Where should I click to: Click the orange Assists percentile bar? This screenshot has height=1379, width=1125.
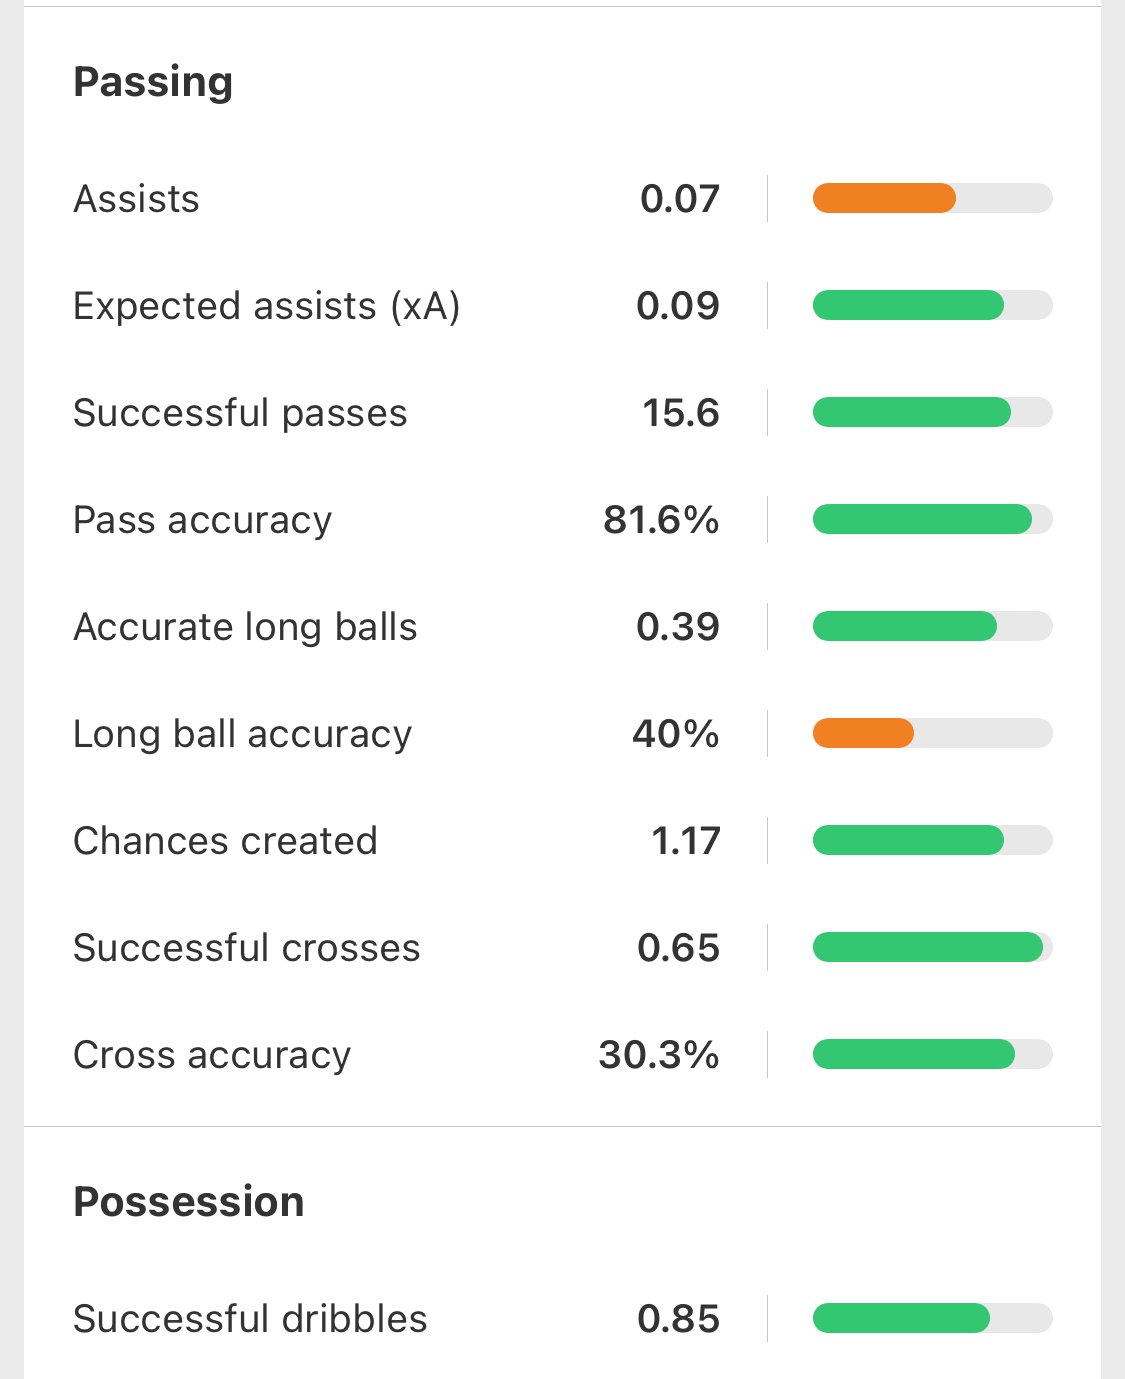pos(932,198)
